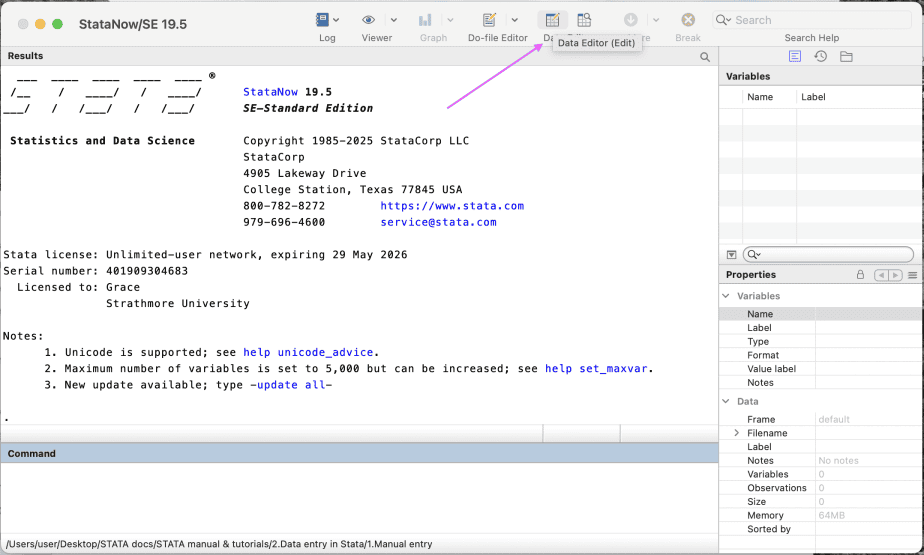
Task: Toggle the Properties lock icon
Action: pos(860,275)
